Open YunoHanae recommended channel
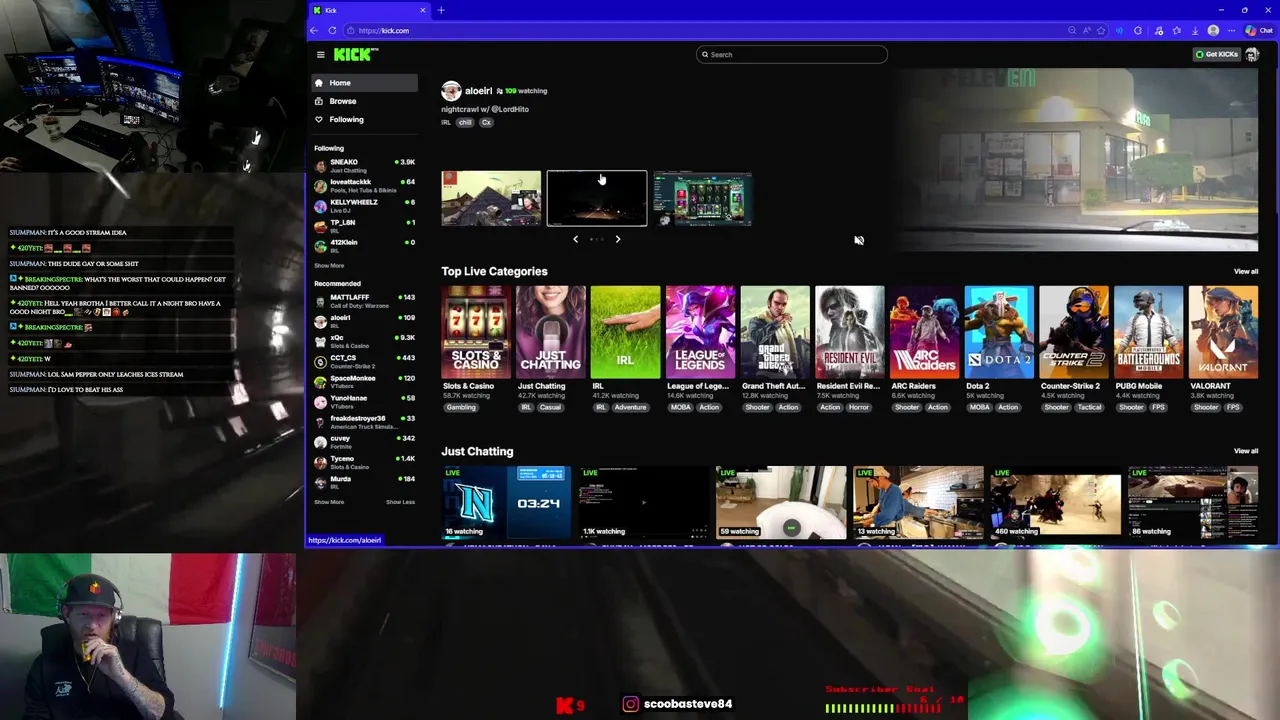This screenshot has width=1280, height=720. [x=364, y=402]
